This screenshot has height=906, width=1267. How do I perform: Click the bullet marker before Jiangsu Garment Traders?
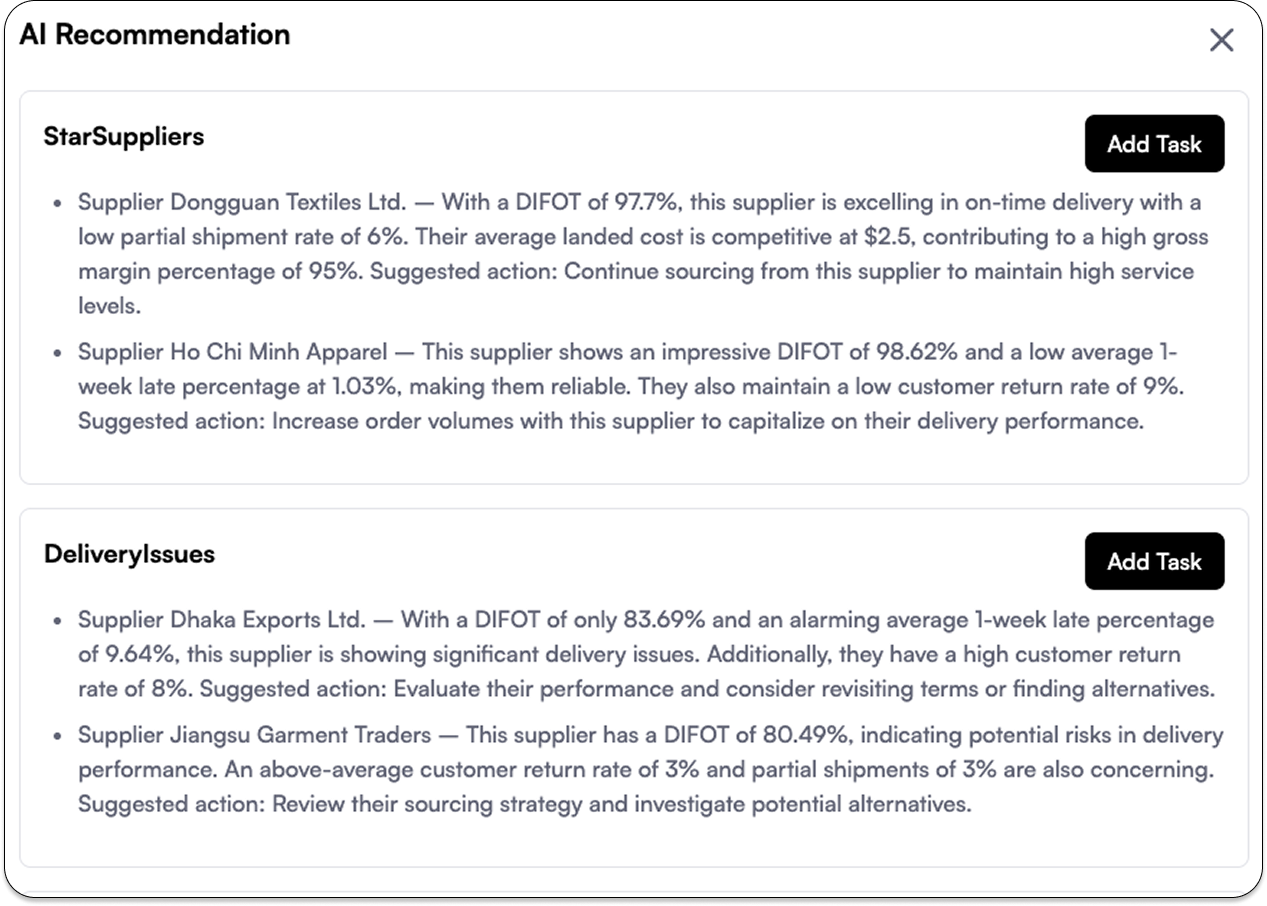click(58, 736)
